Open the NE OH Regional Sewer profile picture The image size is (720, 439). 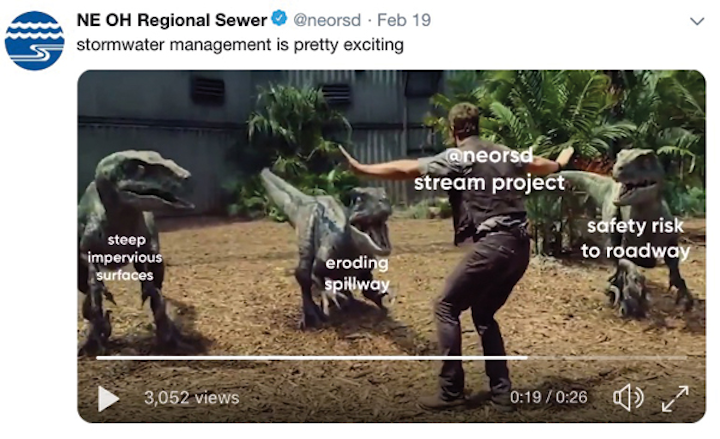tap(34, 41)
